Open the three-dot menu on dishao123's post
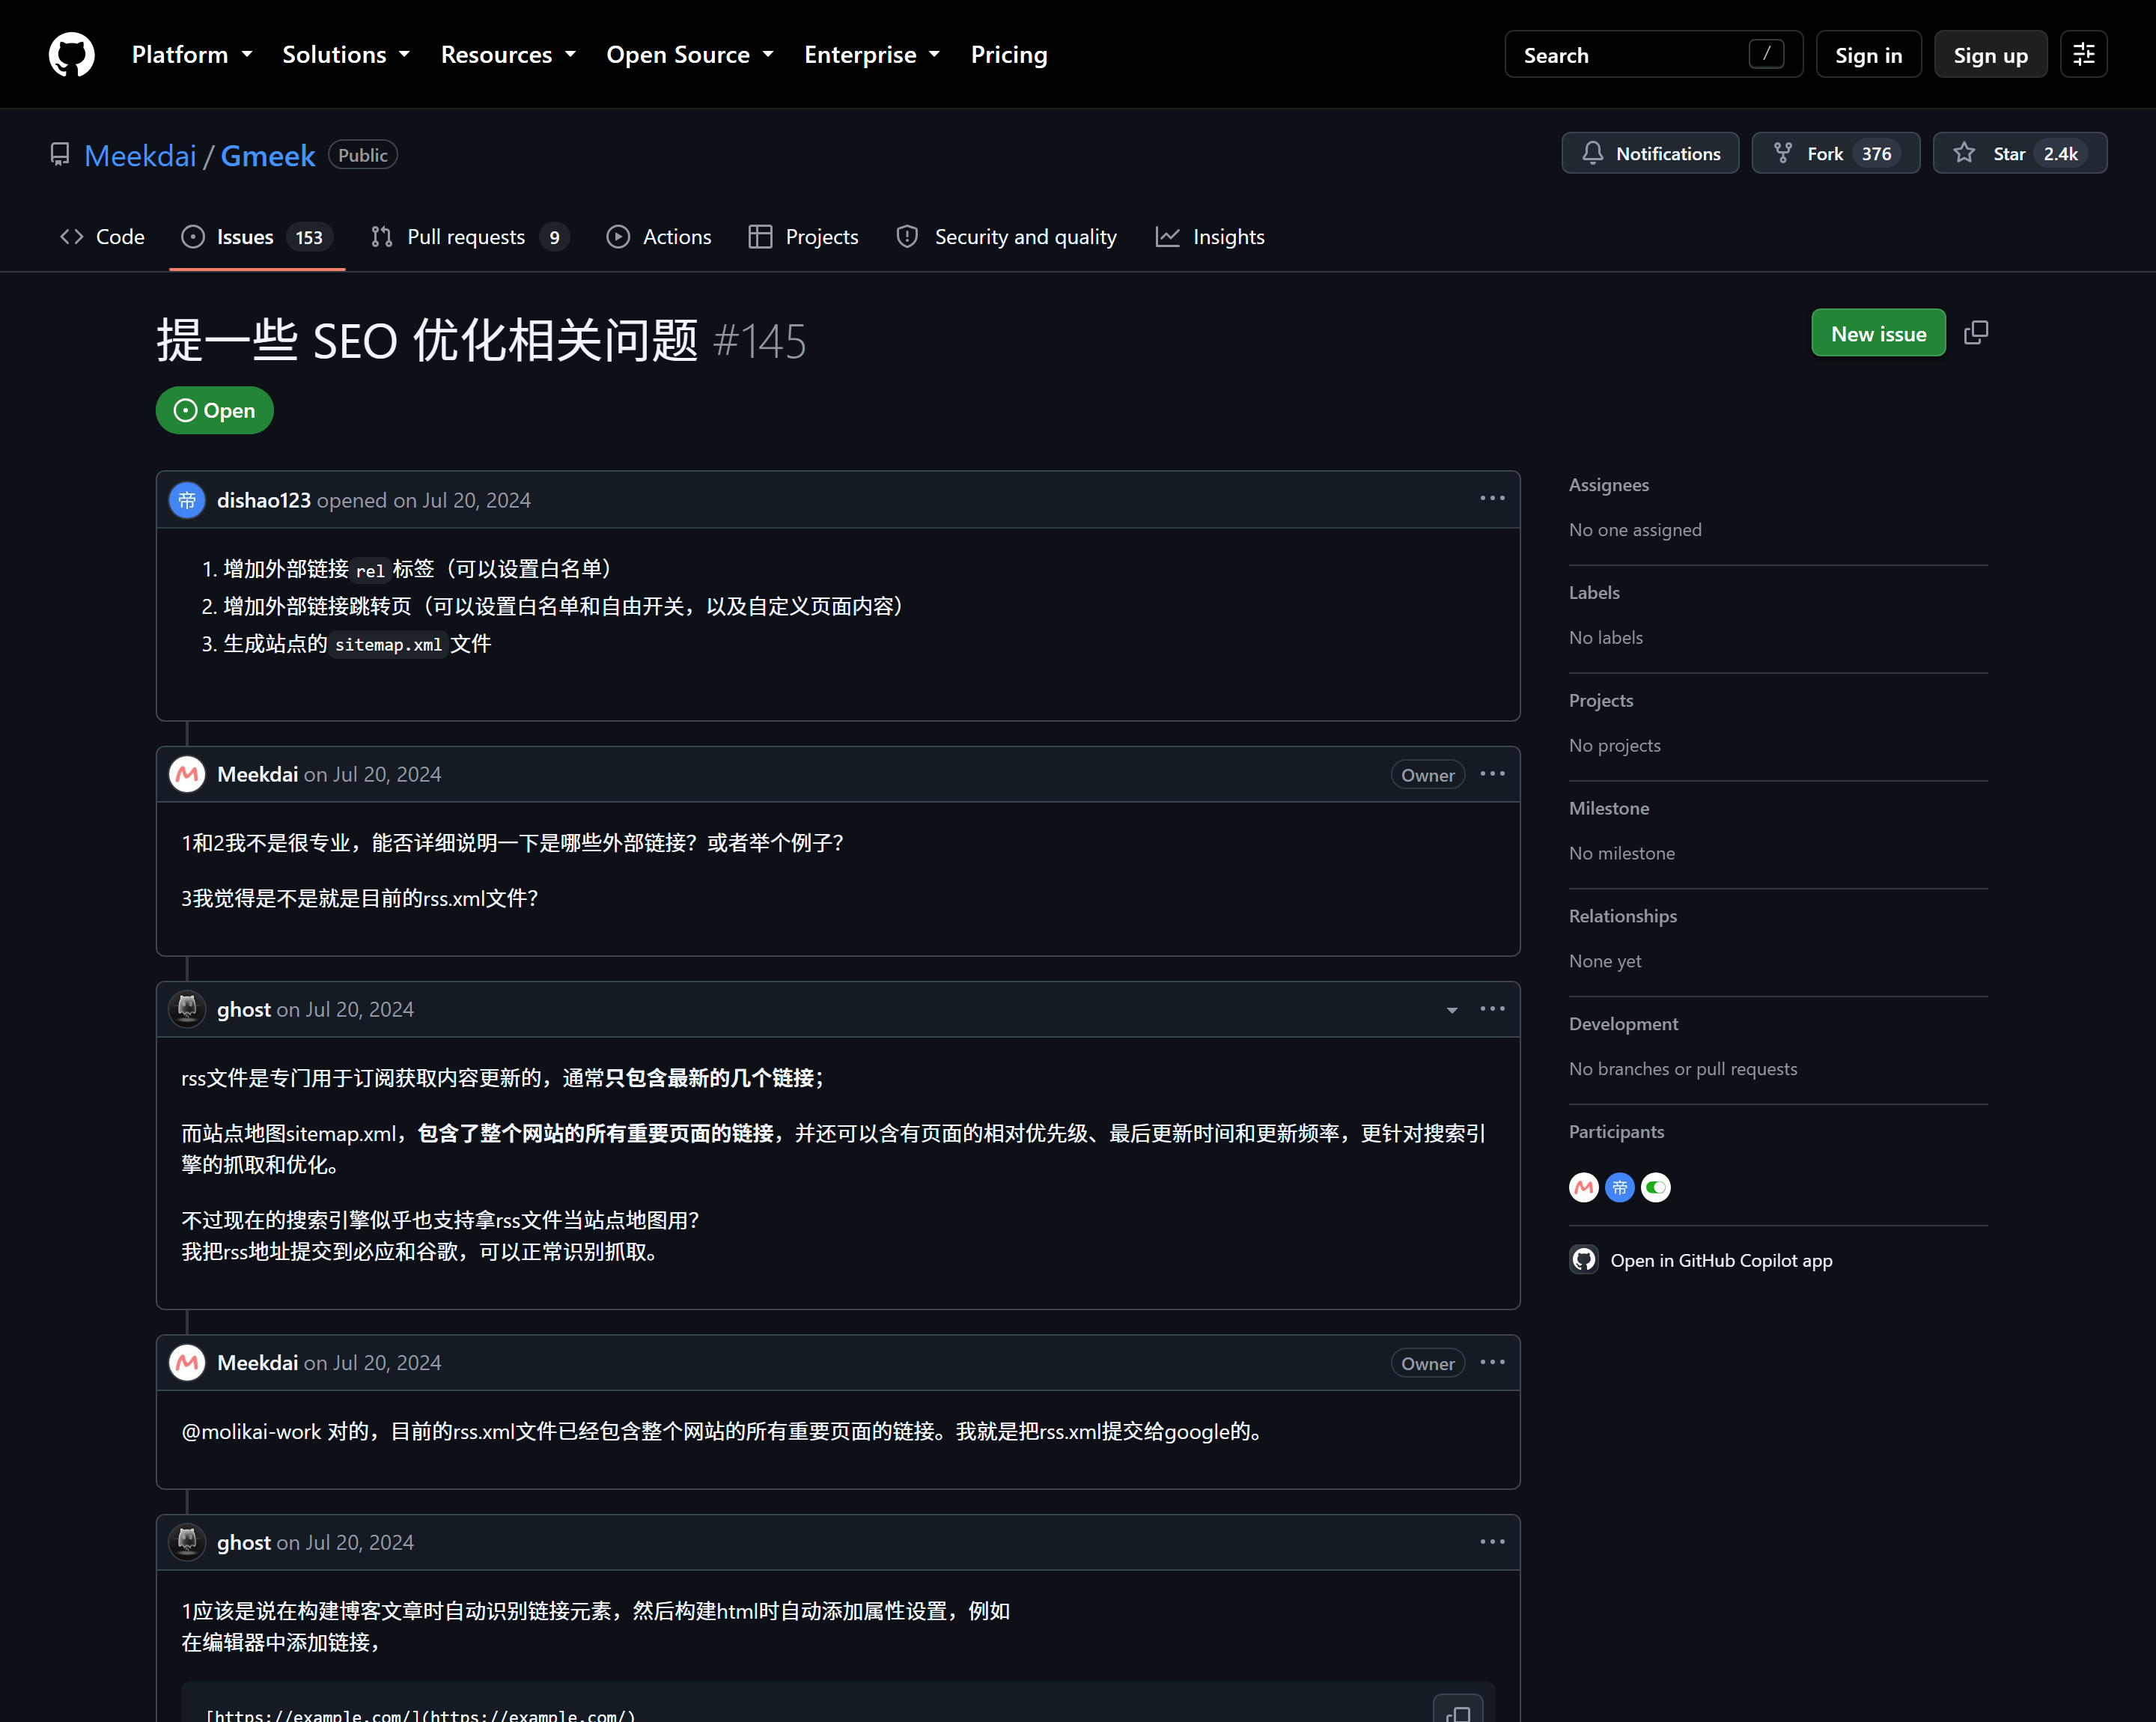The image size is (2156, 1722). [1492, 498]
